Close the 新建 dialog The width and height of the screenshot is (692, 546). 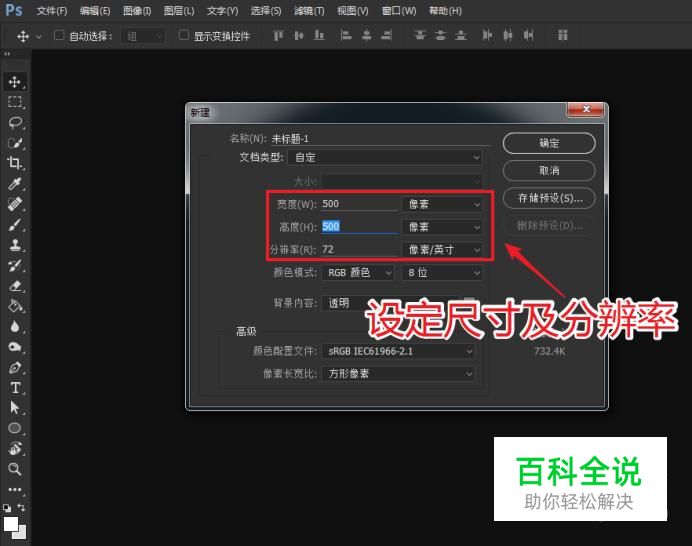pos(586,109)
